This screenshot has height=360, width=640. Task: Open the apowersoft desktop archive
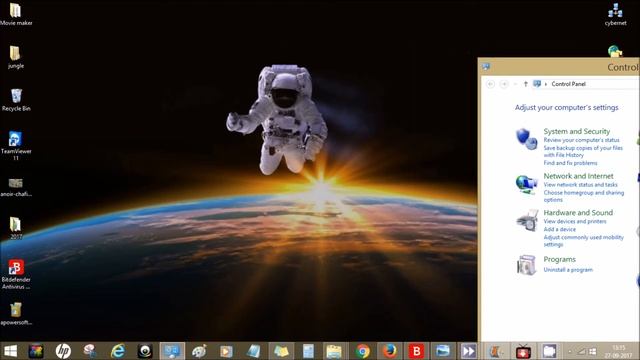[16, 313]
